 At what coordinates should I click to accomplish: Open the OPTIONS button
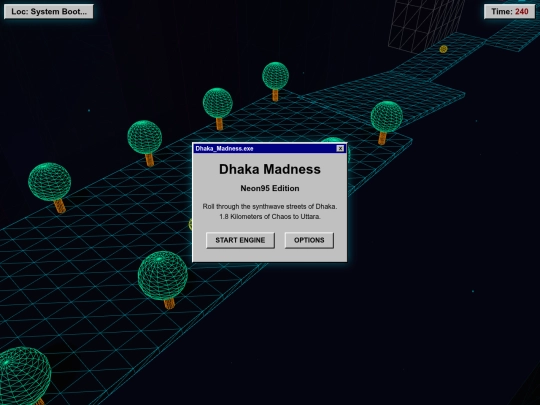pyautogui.click(x=309, y=240)
